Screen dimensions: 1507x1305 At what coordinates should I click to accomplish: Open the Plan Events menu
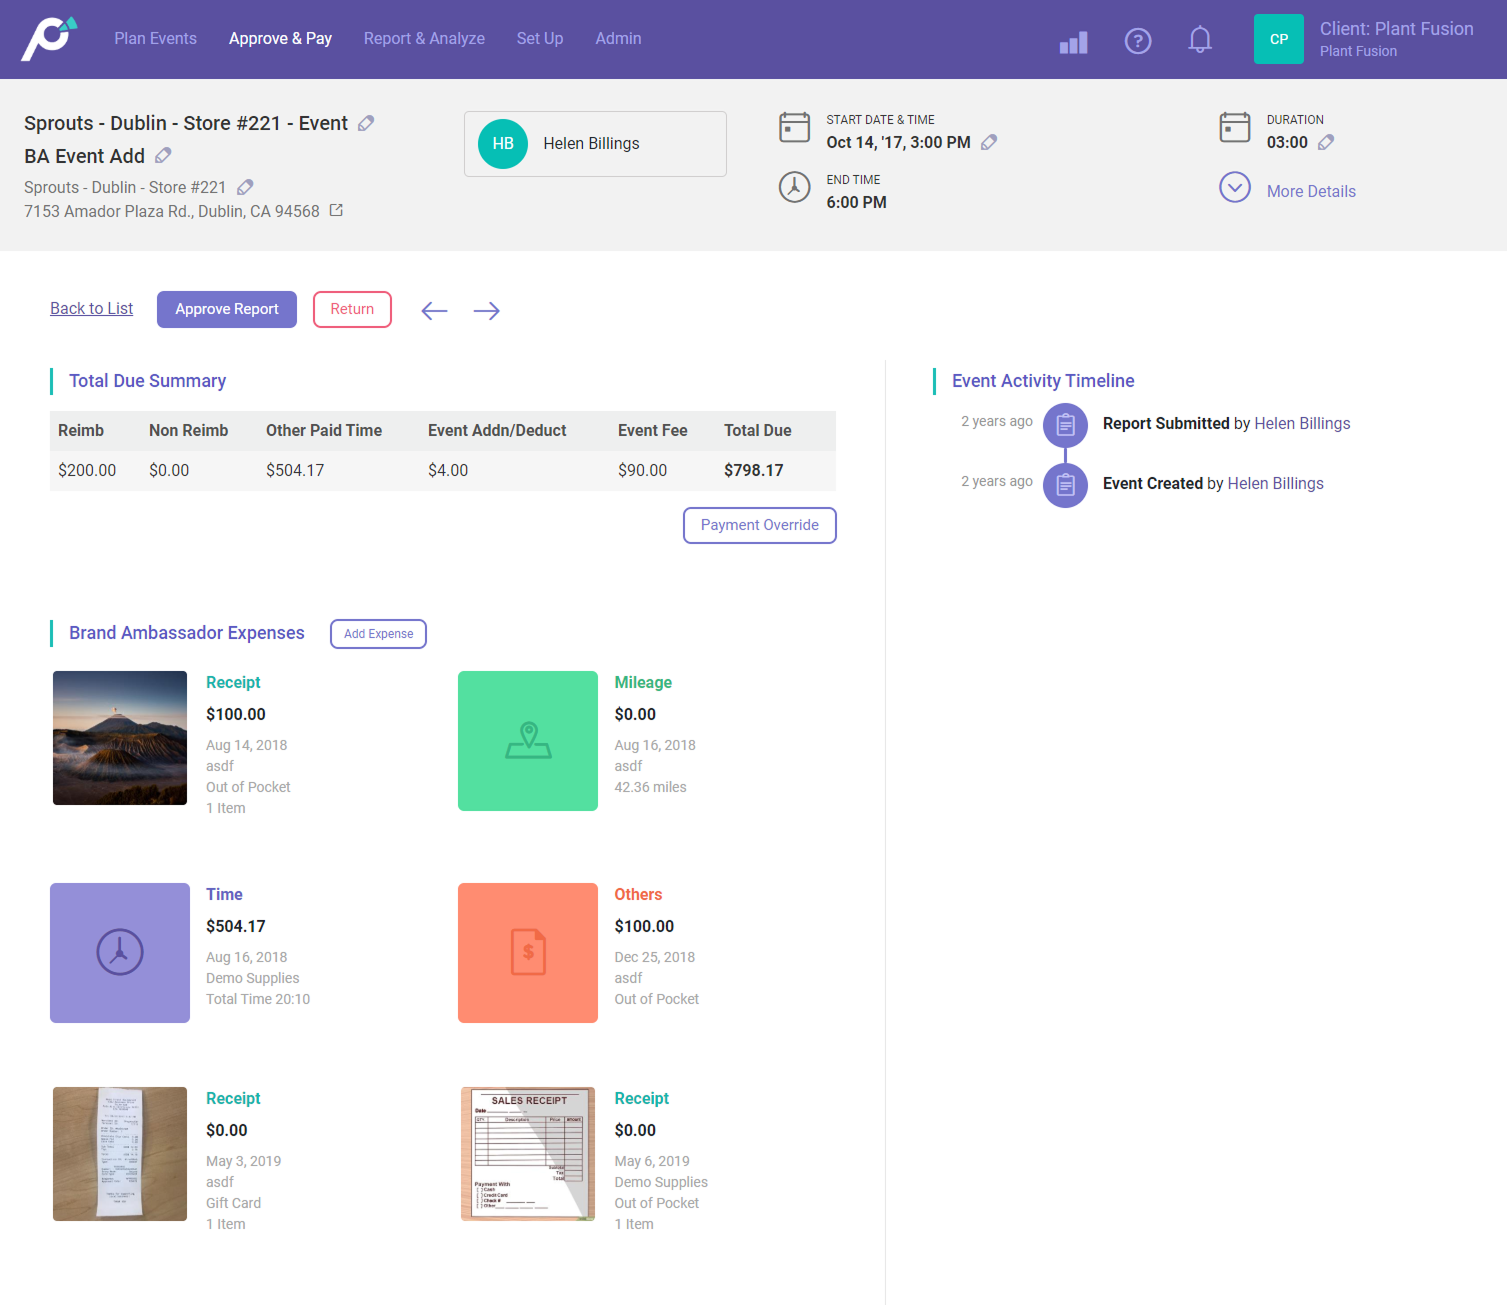pyautogui.click(x=155, y=38)
